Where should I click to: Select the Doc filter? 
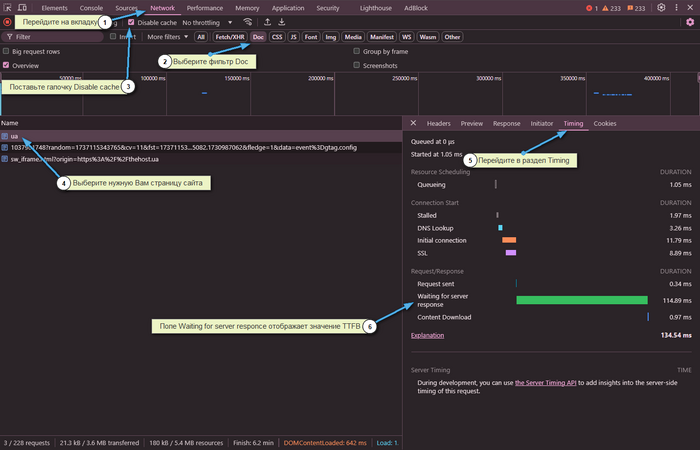pyautogui.click(x=258, y=37)
